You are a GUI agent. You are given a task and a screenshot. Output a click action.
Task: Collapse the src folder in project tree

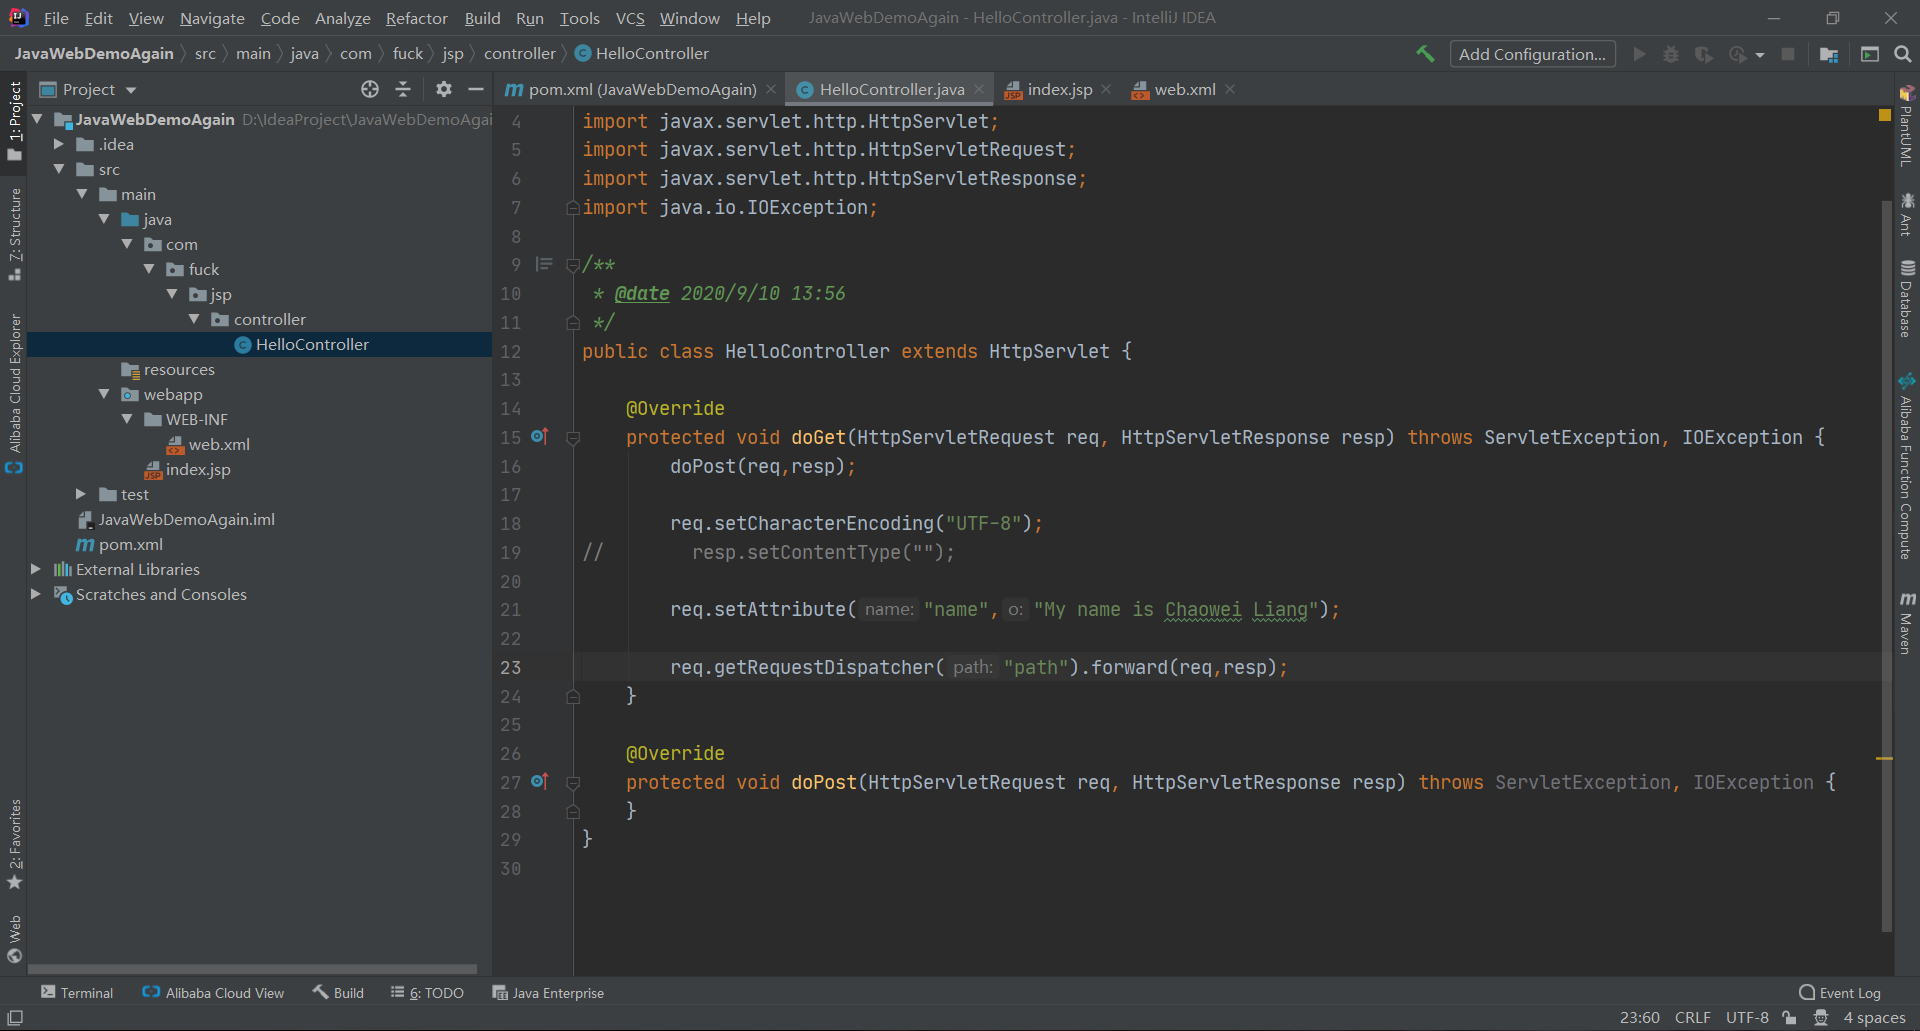[x=60, y=169]
